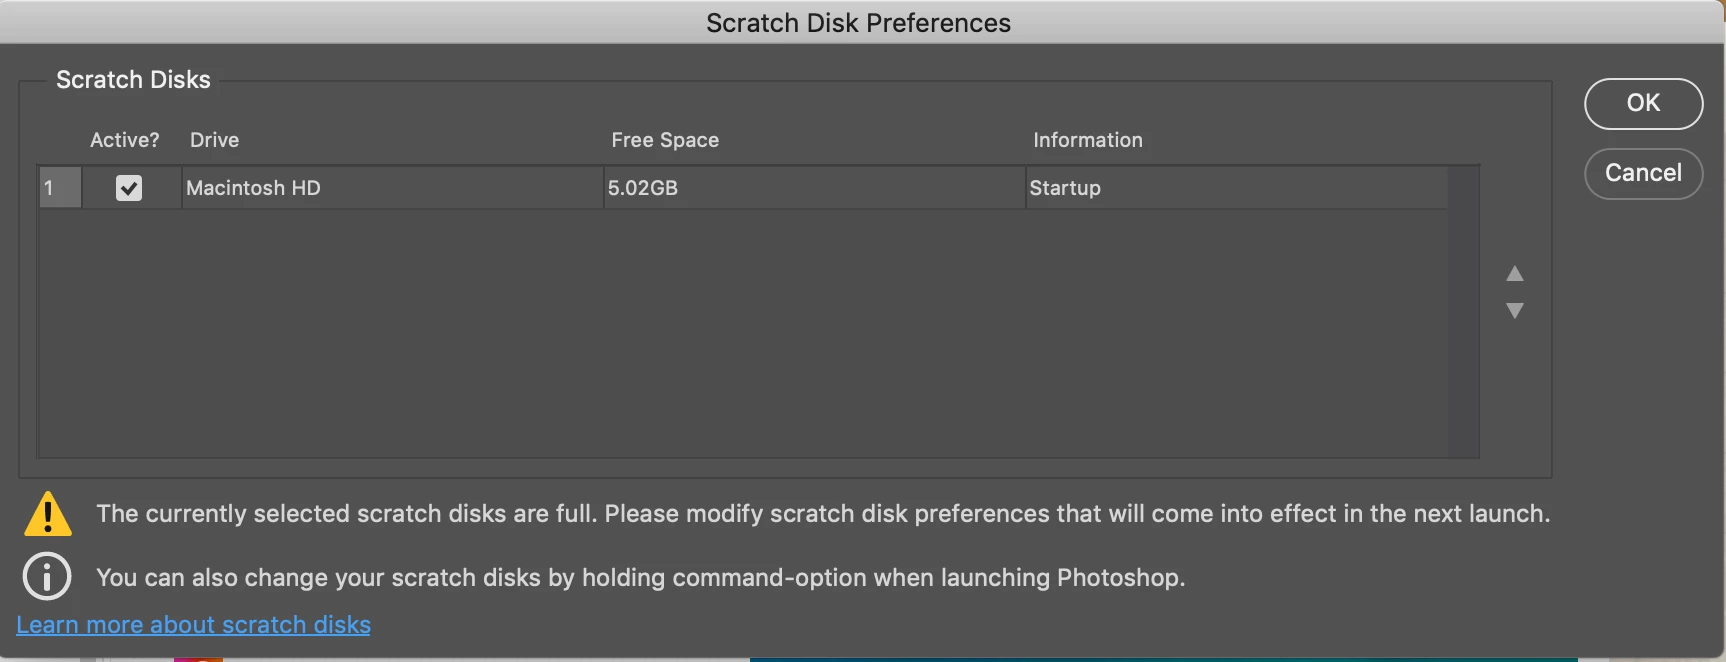Uncheck the Active checkbox for Macintosh HD
The height and width of the screenshot is (662, 1726).
point(129,188)
